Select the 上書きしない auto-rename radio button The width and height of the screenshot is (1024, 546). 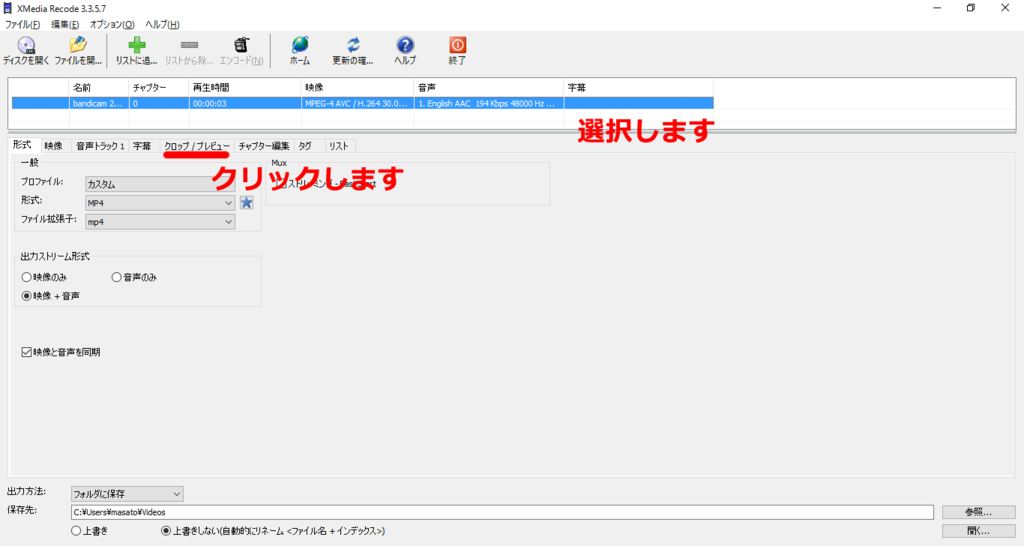166,531
